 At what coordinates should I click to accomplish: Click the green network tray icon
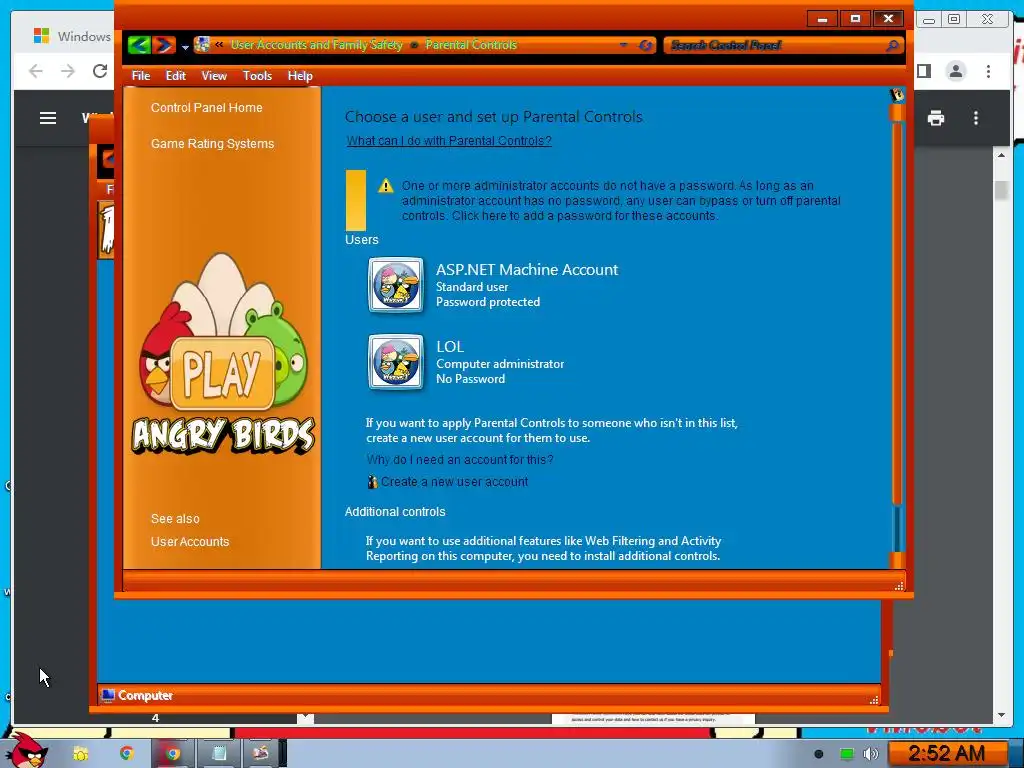tap(846, 754)
